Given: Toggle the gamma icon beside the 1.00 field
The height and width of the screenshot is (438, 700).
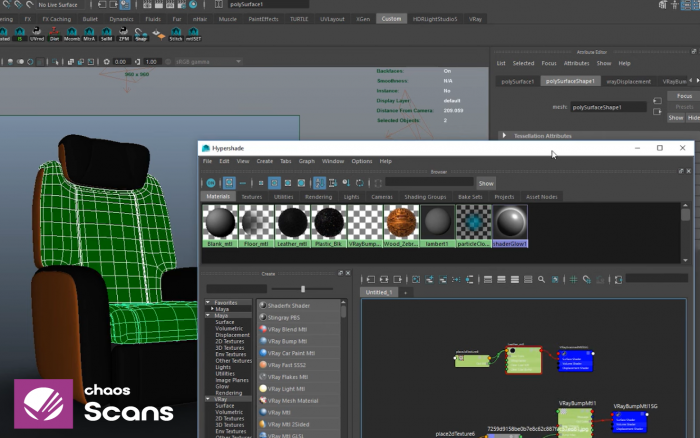Looking at the screenshot, I should (137, 62).
